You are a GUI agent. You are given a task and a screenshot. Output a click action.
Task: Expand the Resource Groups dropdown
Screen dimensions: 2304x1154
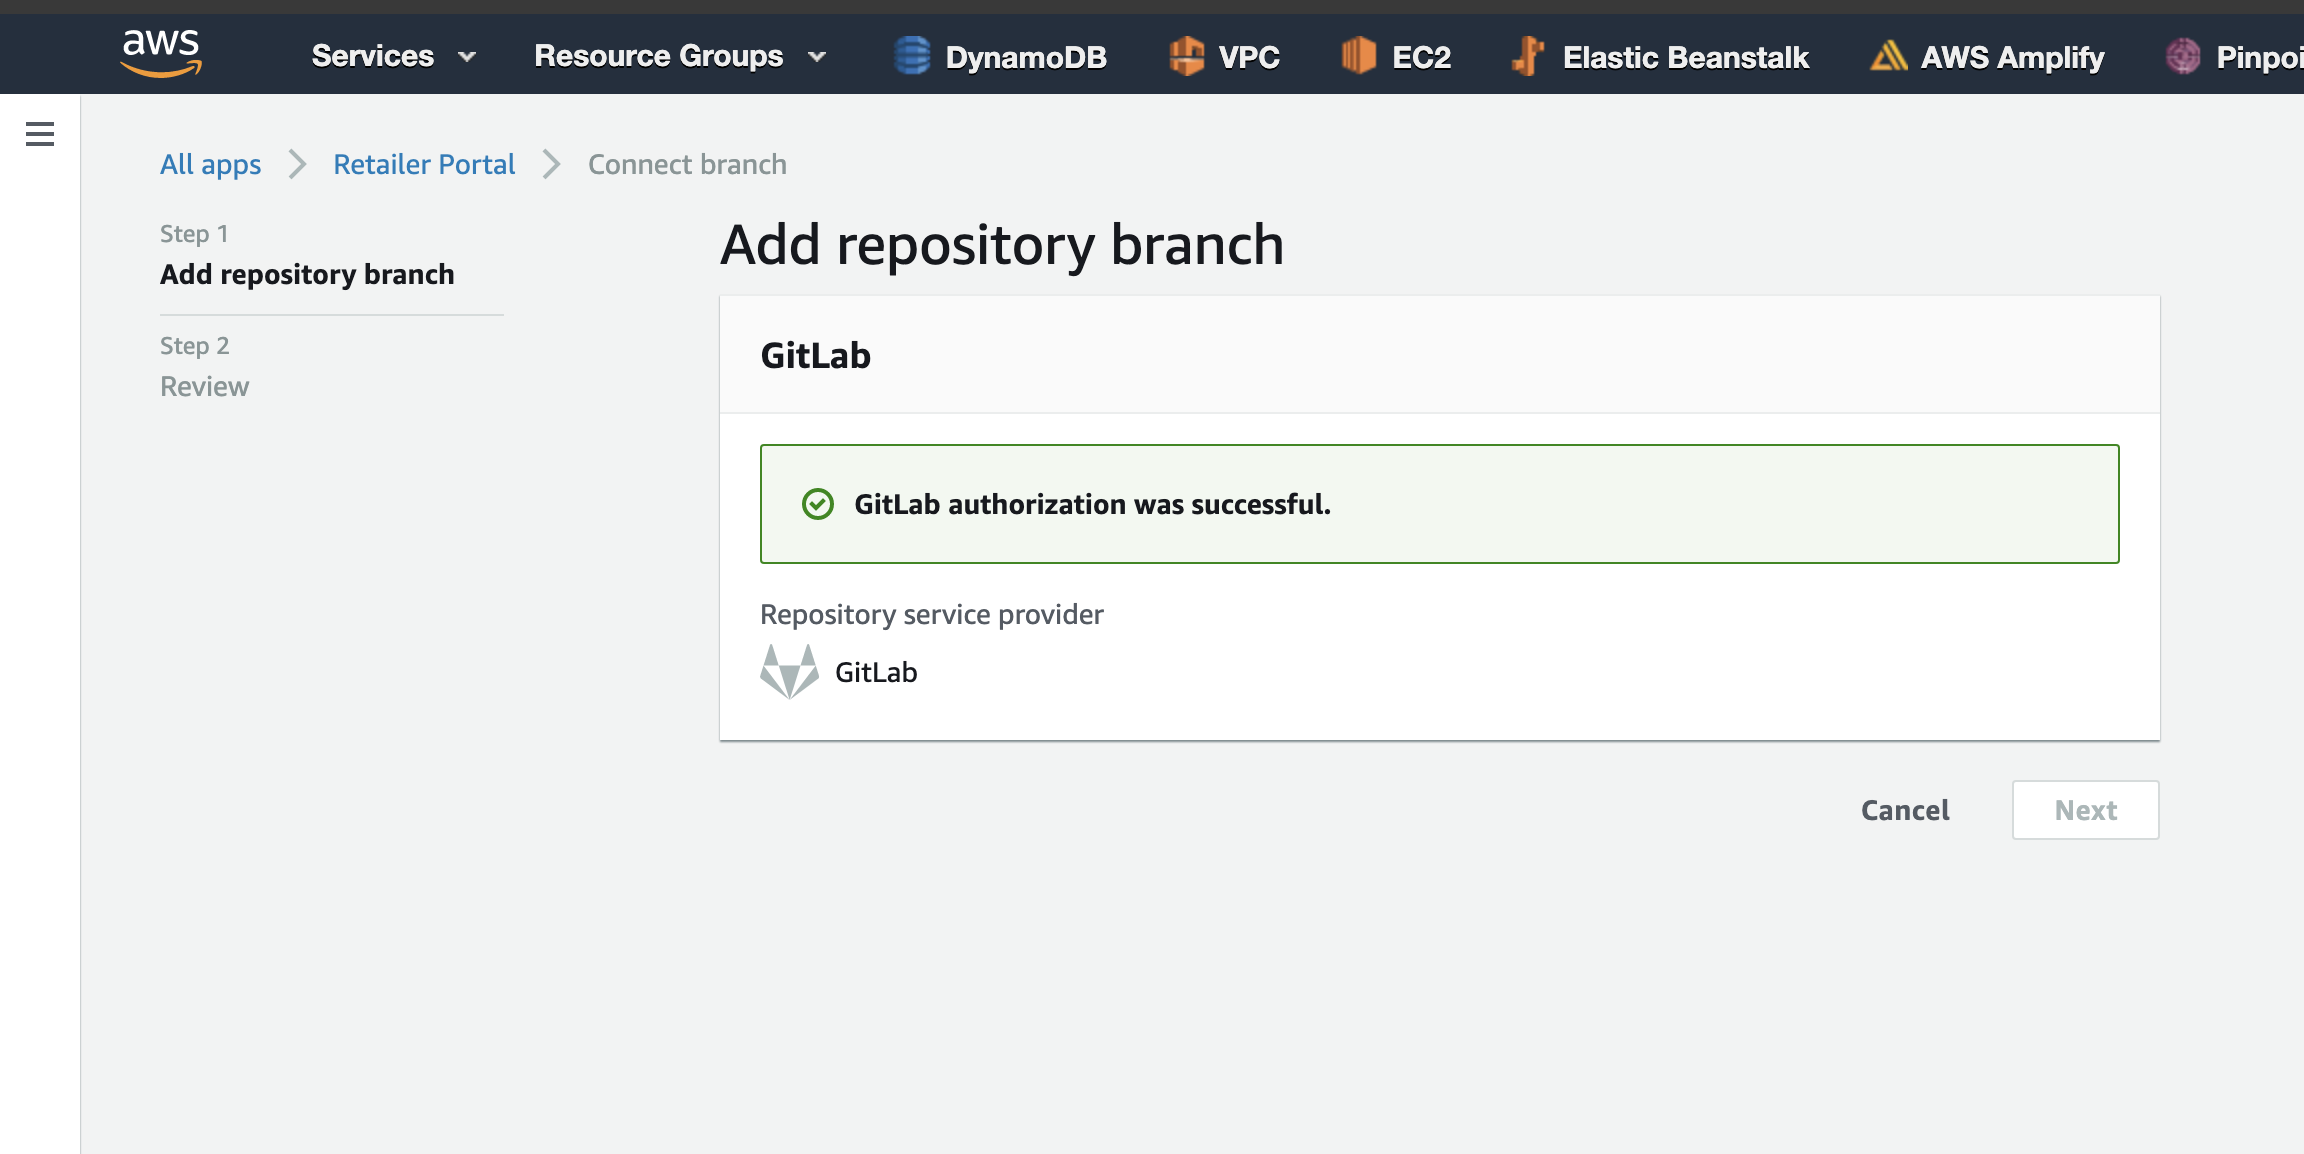(681, 56)
